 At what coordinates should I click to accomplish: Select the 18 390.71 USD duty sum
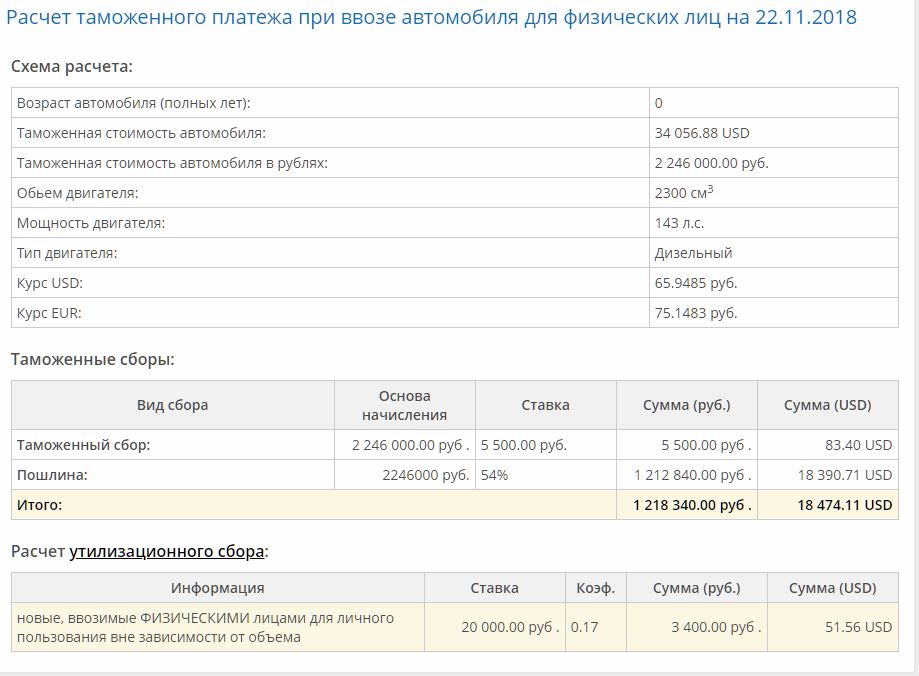(x=845, y=475)
